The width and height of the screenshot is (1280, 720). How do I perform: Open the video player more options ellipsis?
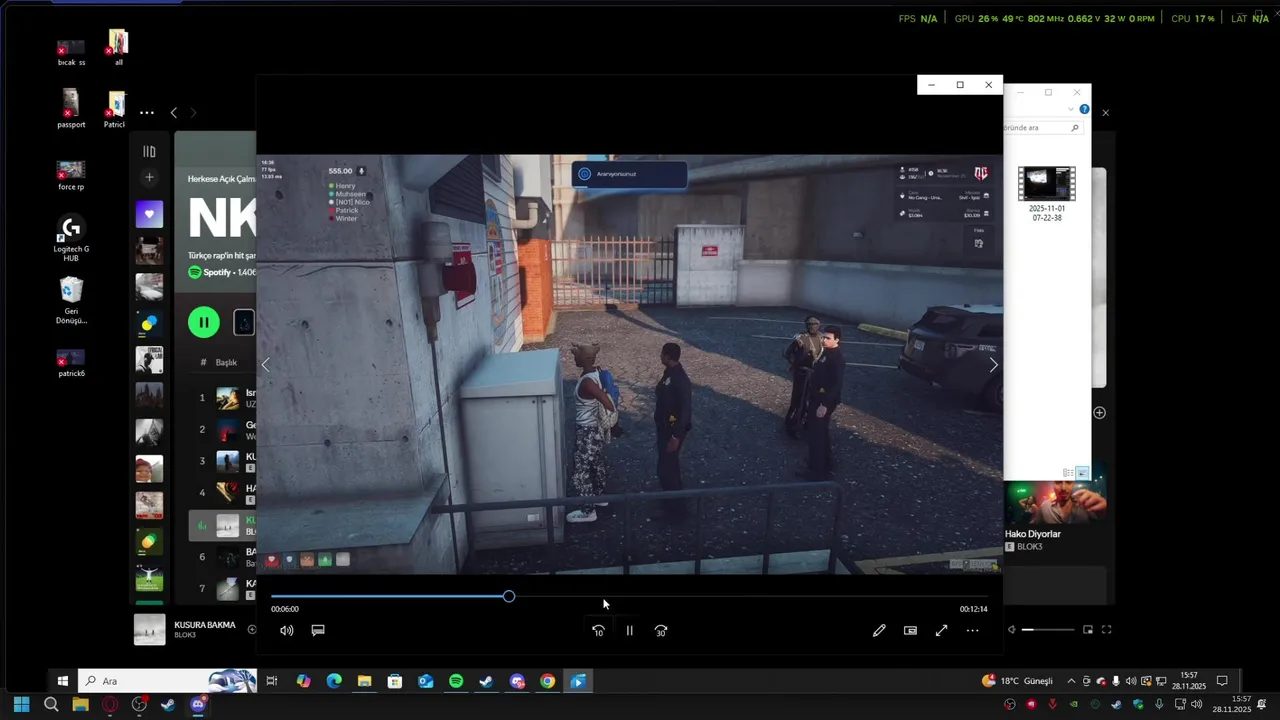972,631
